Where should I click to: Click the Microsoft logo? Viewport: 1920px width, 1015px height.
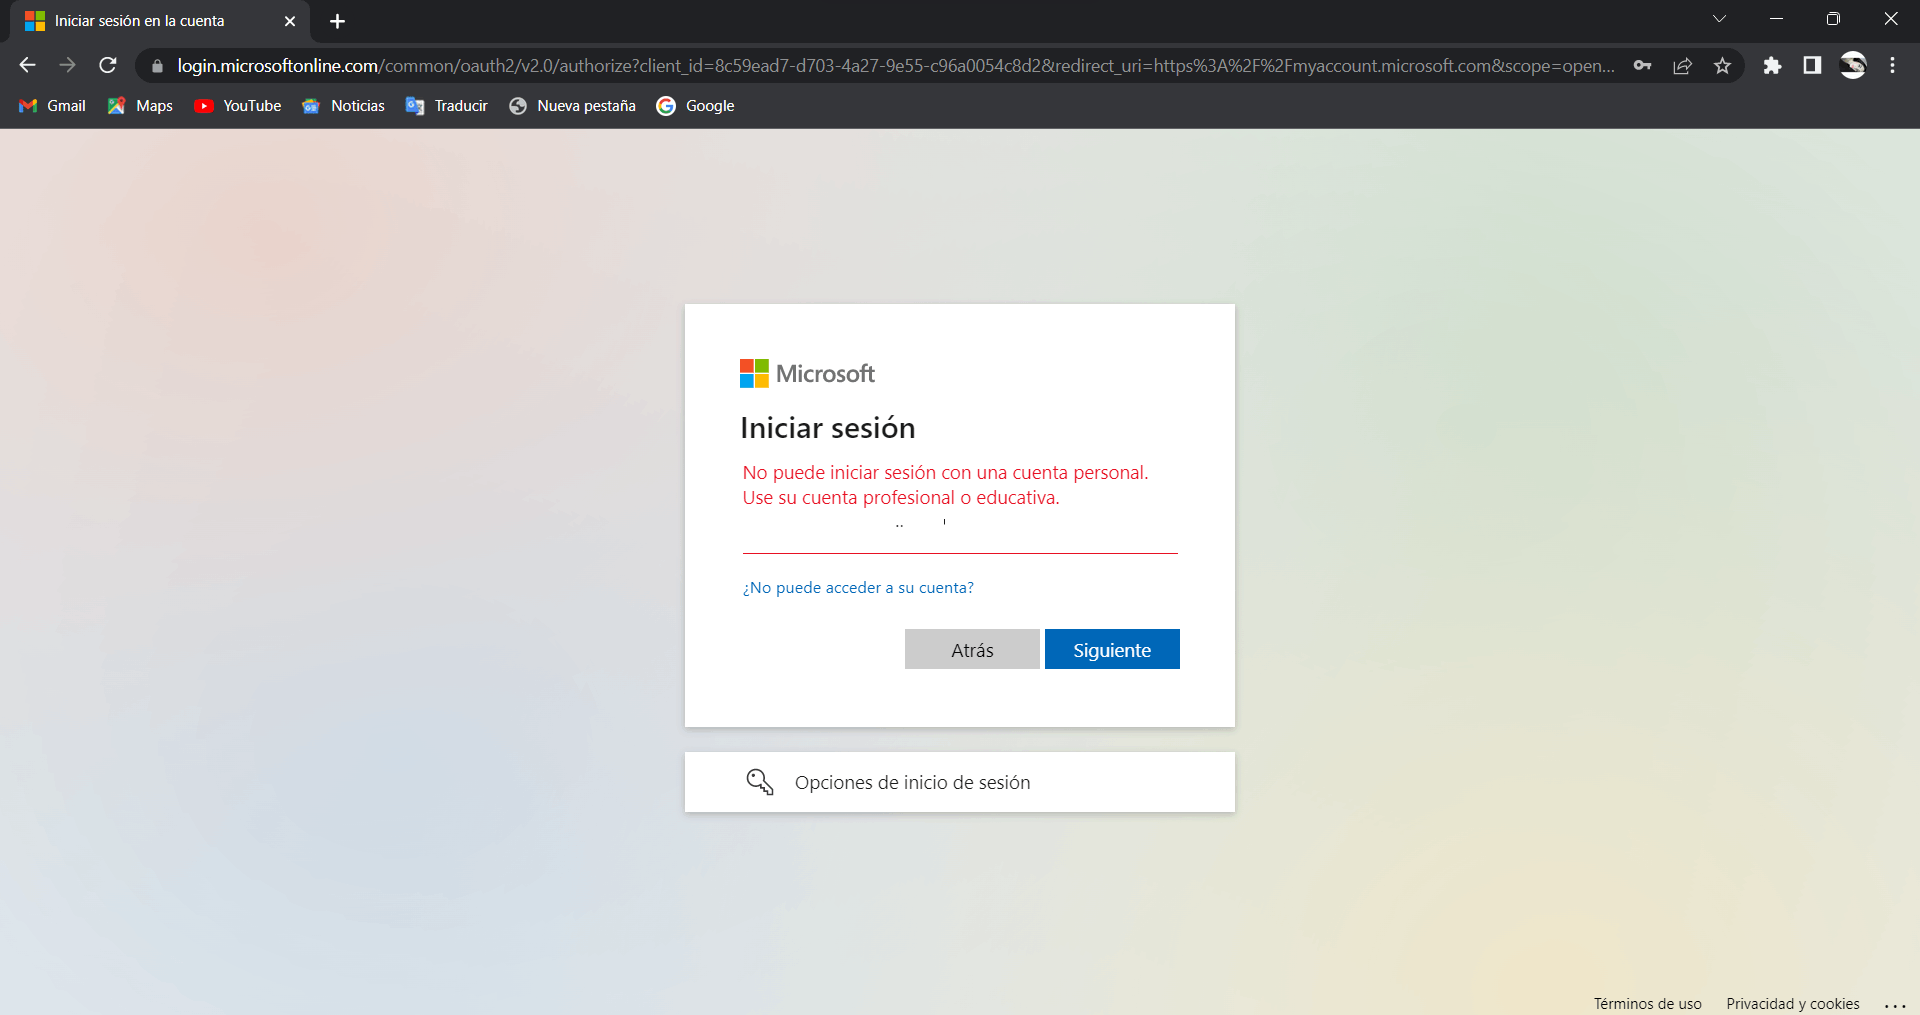point(807,374)
